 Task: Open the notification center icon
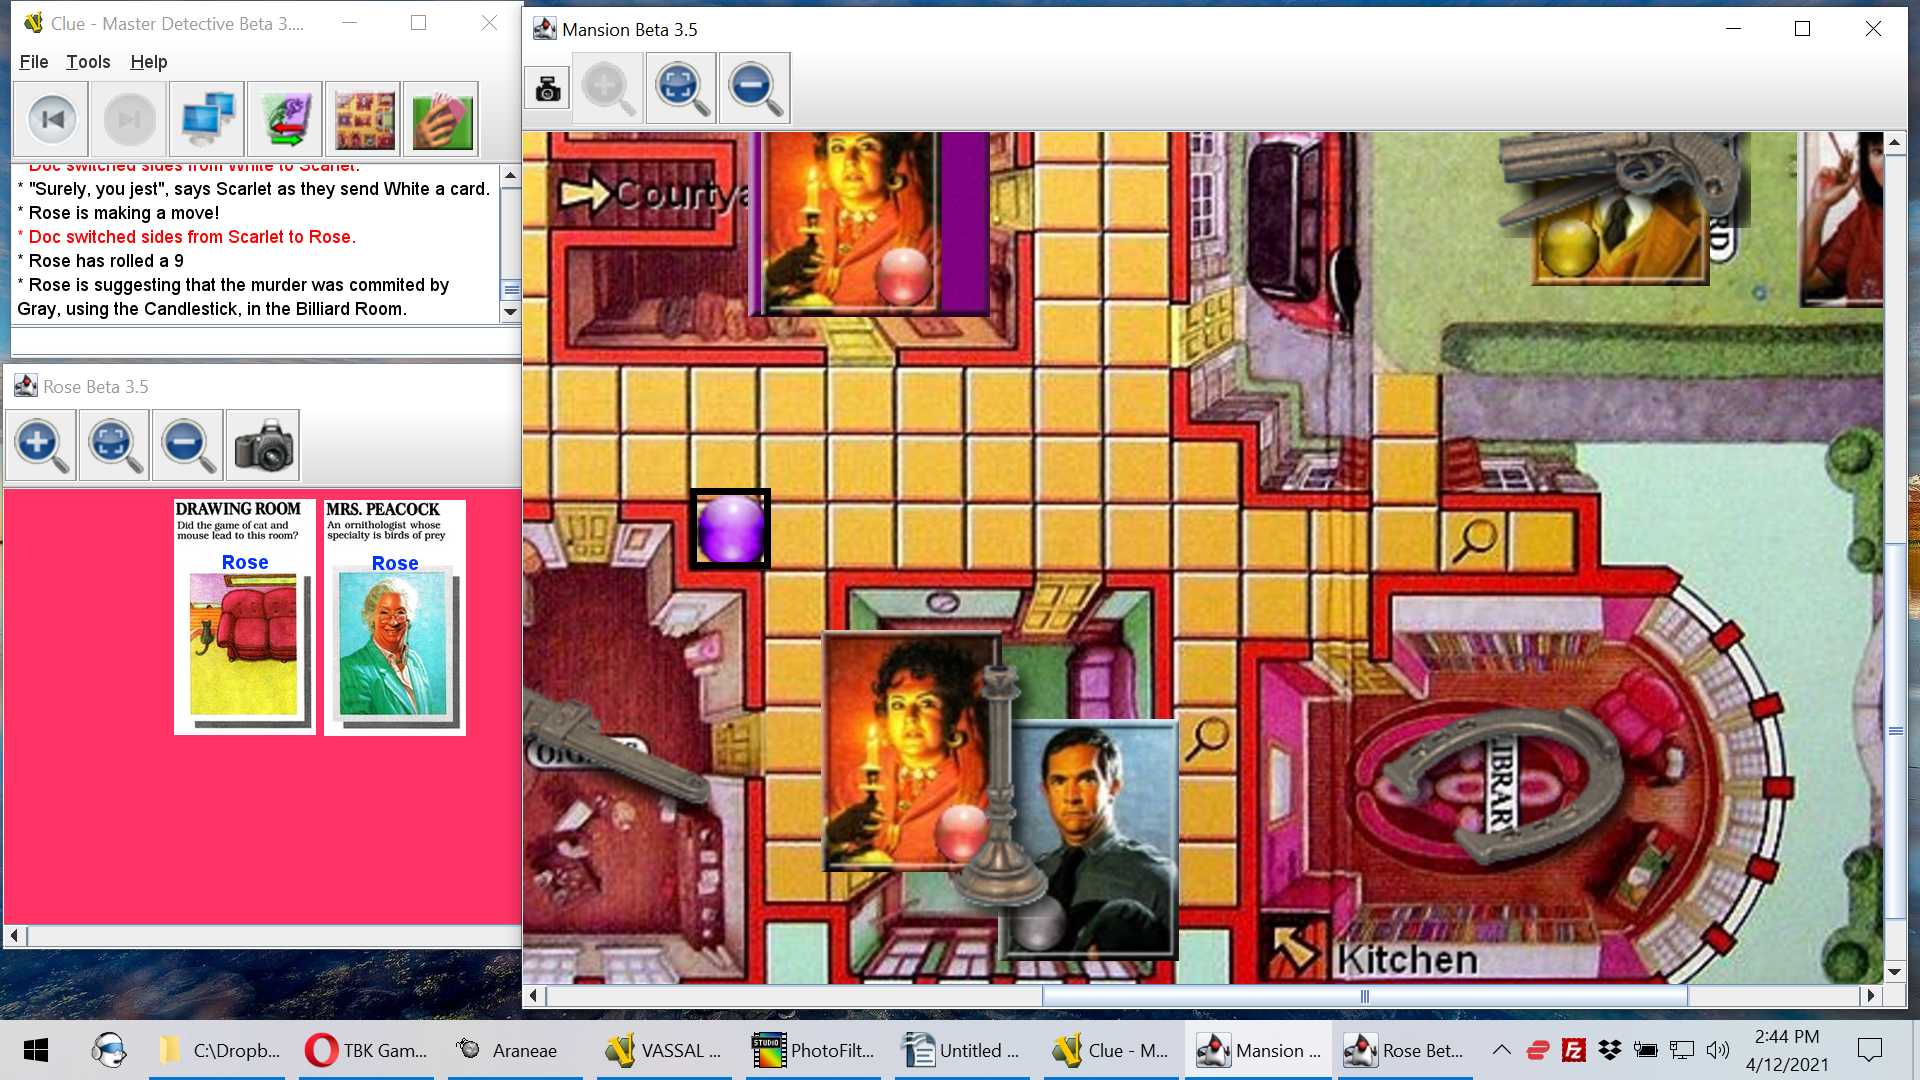click(x=1869, y=1050)
